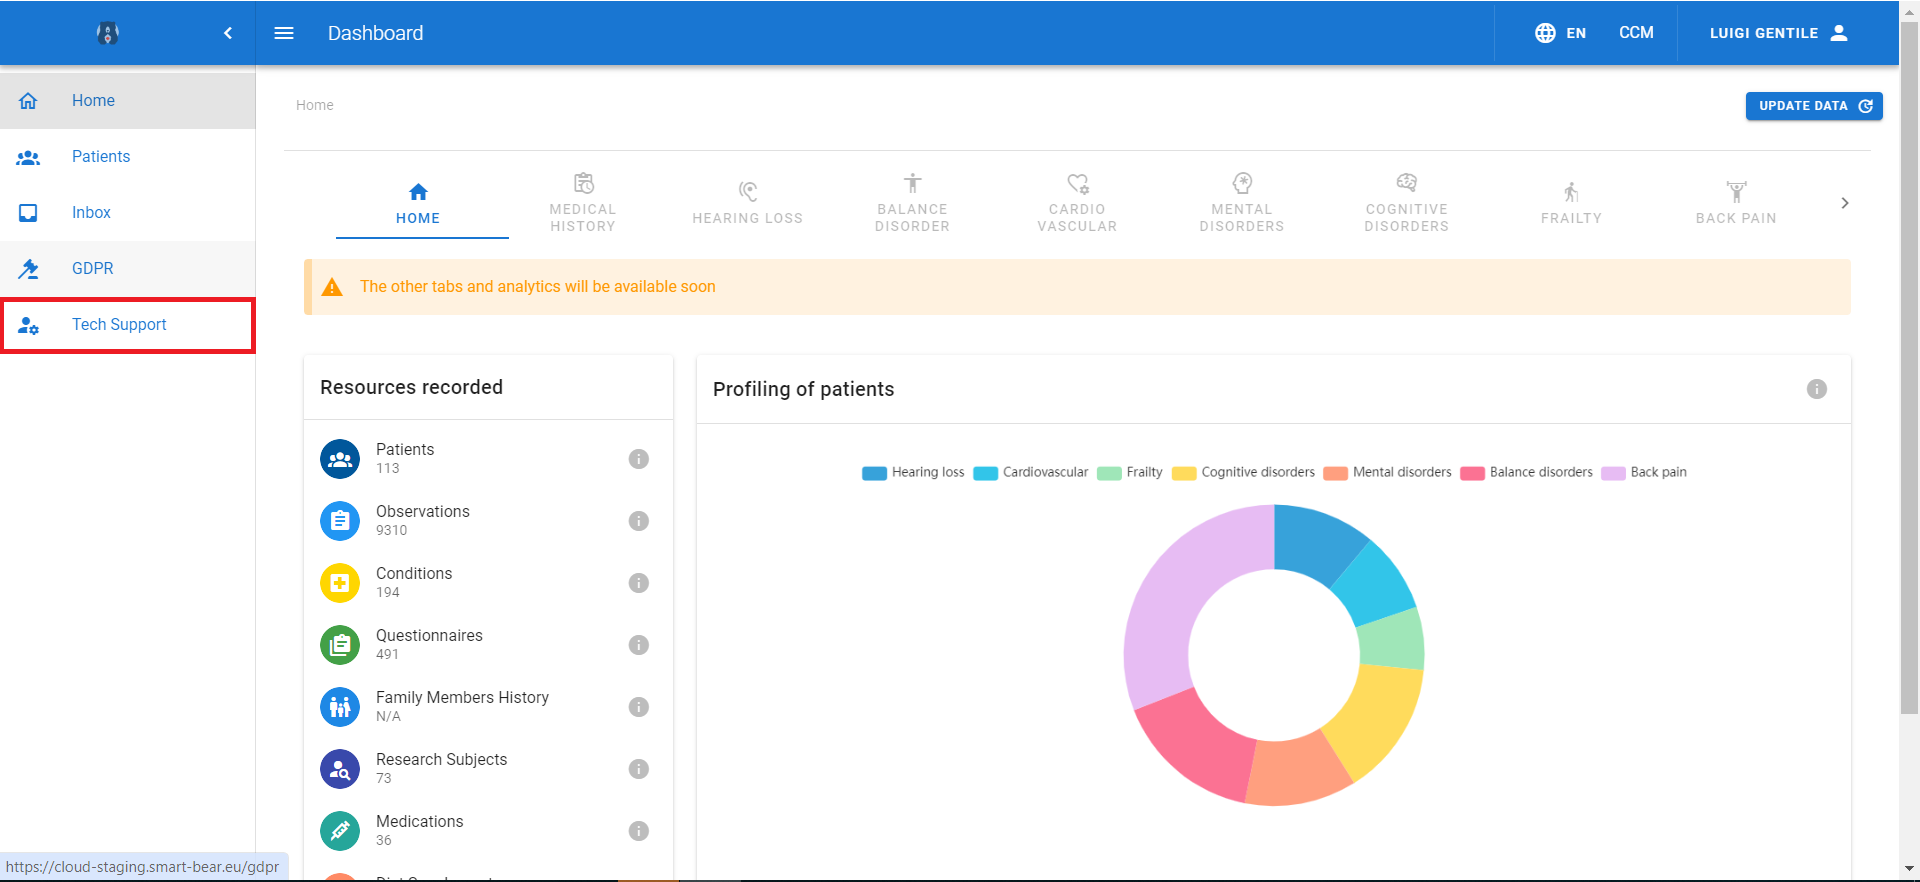Open info for Conditions resource
Screen dimensions: 1920x882
coord(639,583)
